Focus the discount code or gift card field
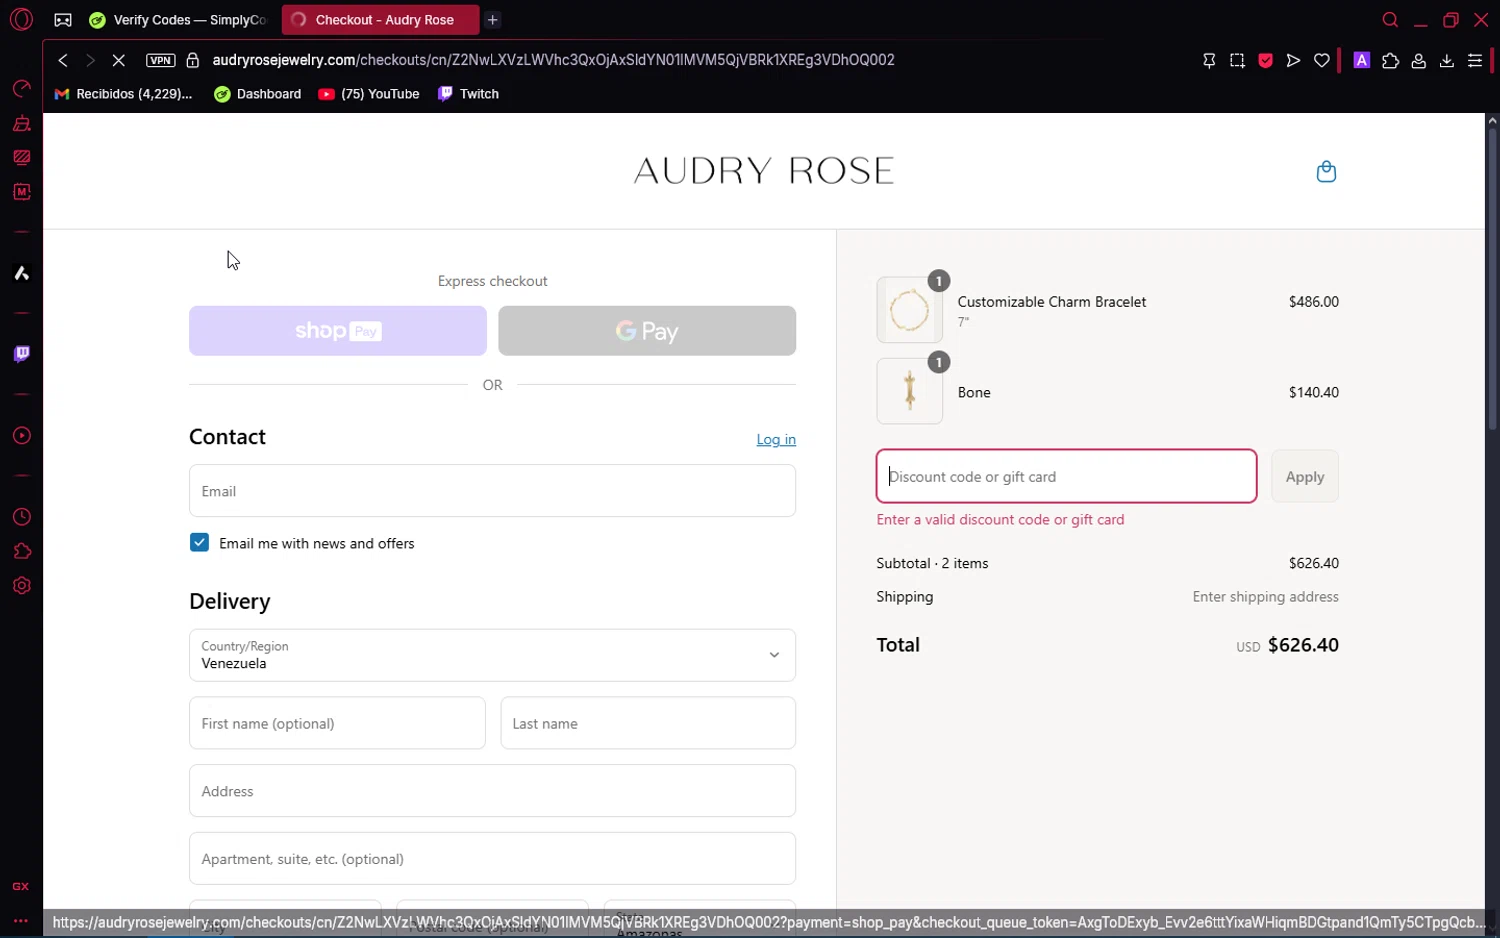 click(x=1066, y=476)
